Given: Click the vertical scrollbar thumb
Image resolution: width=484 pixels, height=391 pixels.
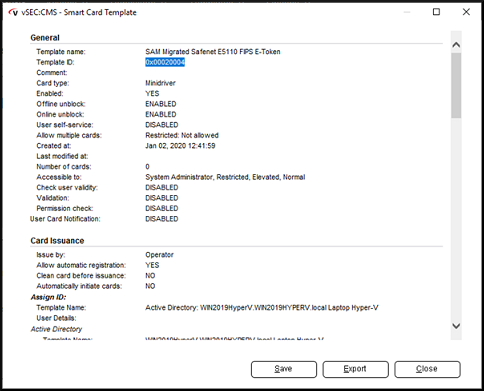Looking at the screenshot, I should (456, 85).
